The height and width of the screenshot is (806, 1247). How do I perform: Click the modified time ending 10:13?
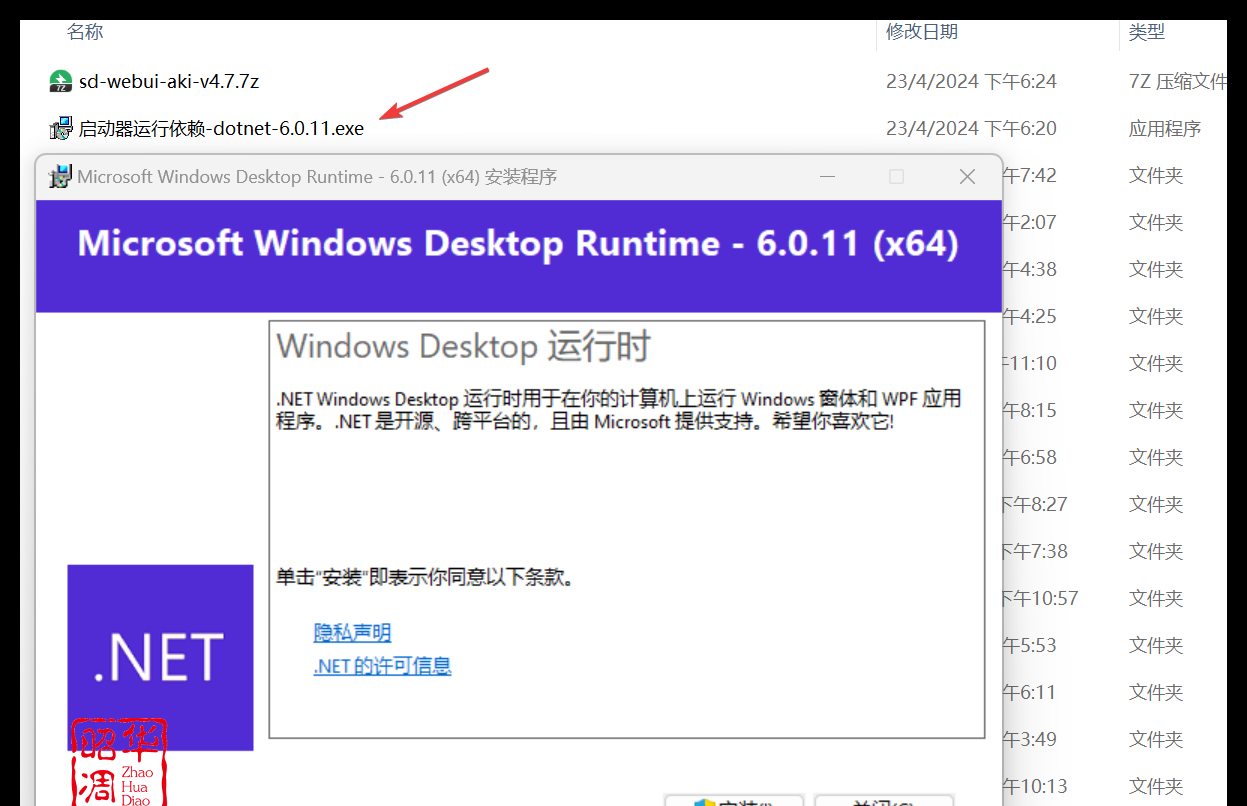1035,786
